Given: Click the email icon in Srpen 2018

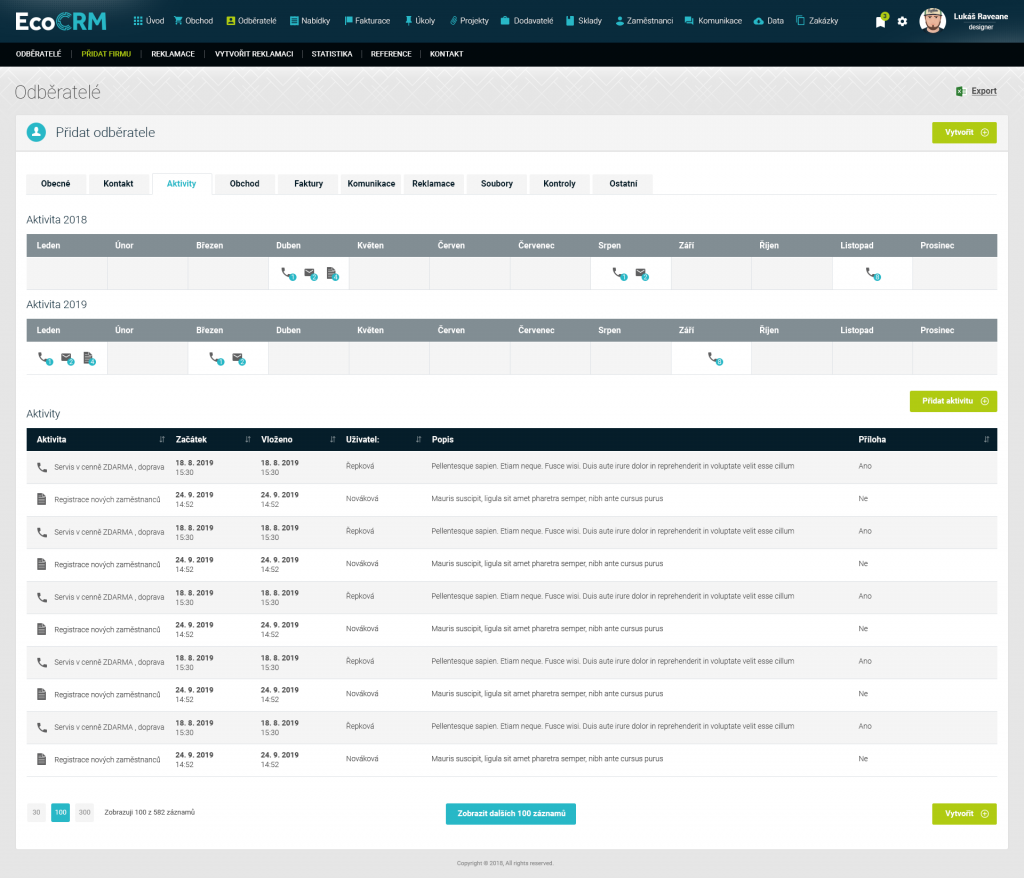Looking at the screenshot, I should 640,273.
